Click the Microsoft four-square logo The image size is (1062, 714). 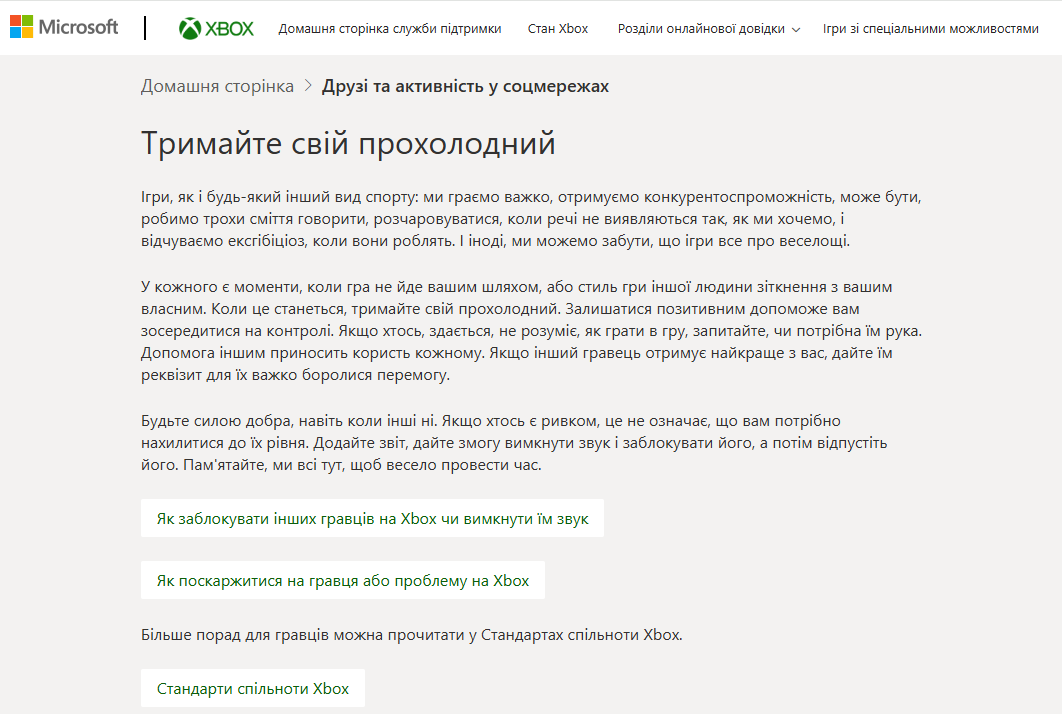21,27
